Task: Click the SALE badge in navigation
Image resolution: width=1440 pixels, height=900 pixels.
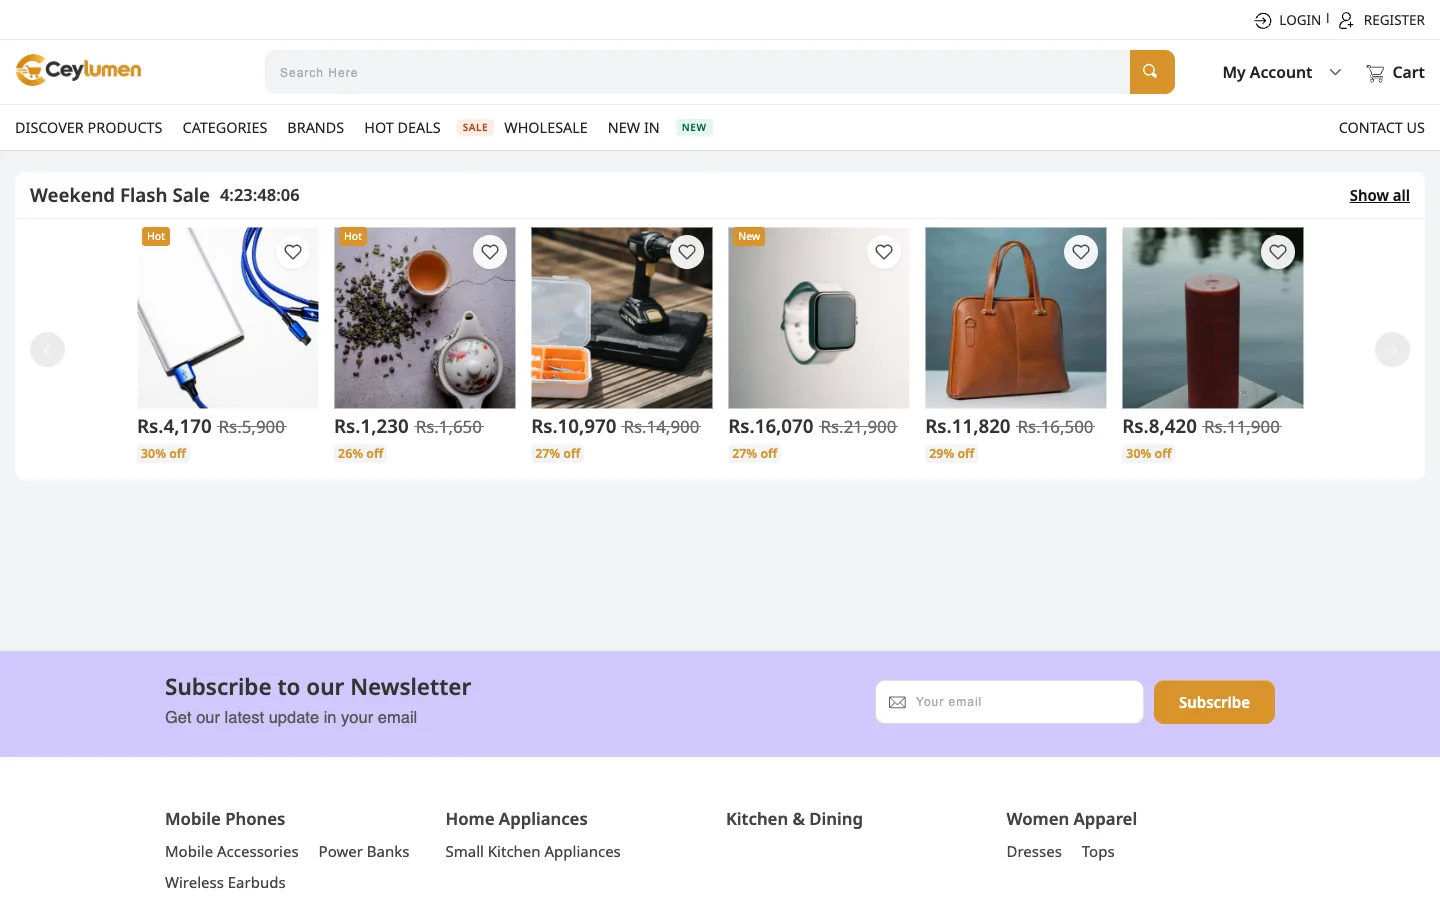Action: pos(475,128)
